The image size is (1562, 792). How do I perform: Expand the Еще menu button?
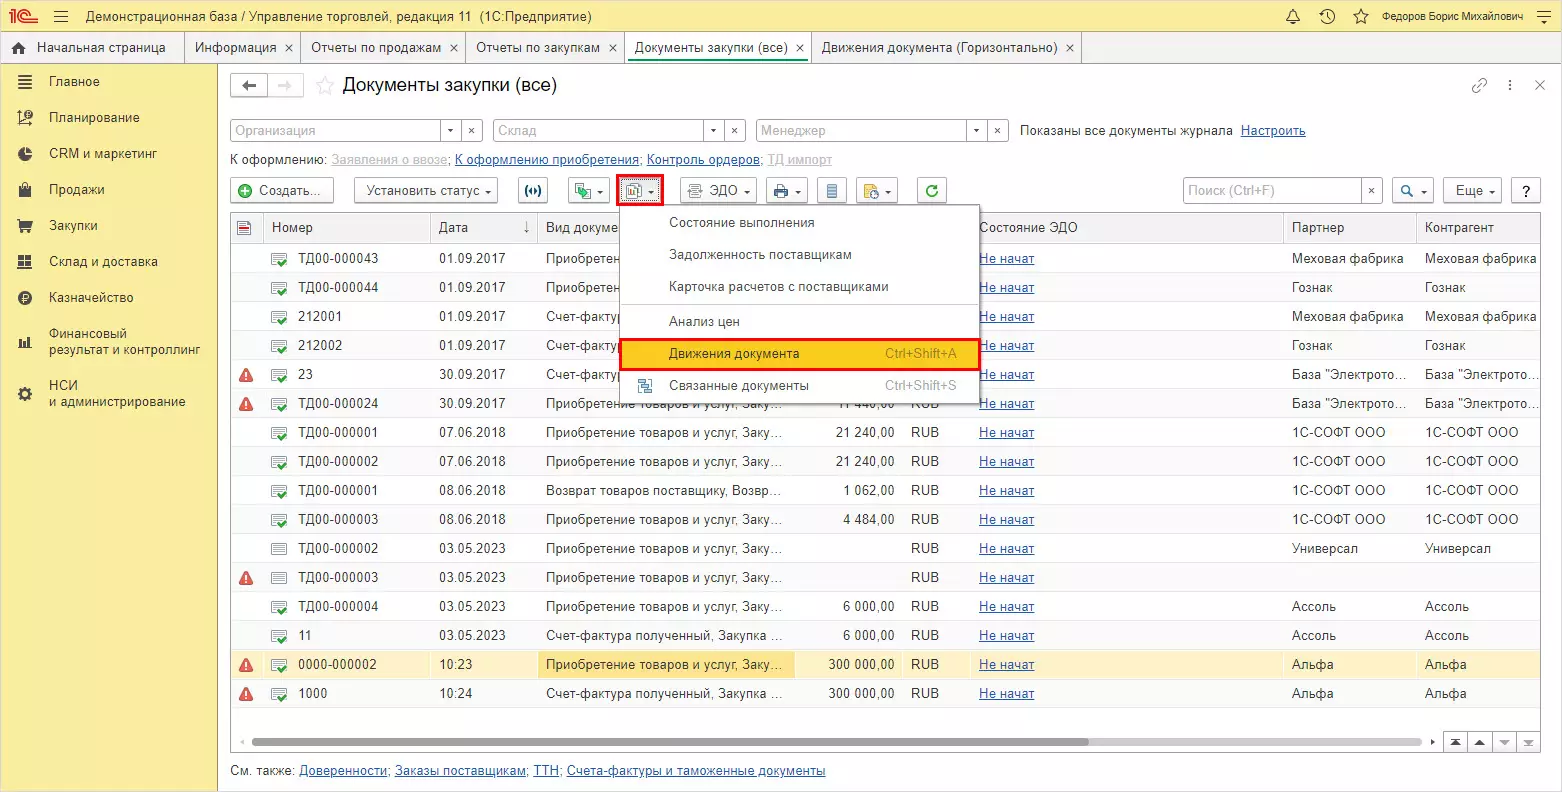point(1475,191)
